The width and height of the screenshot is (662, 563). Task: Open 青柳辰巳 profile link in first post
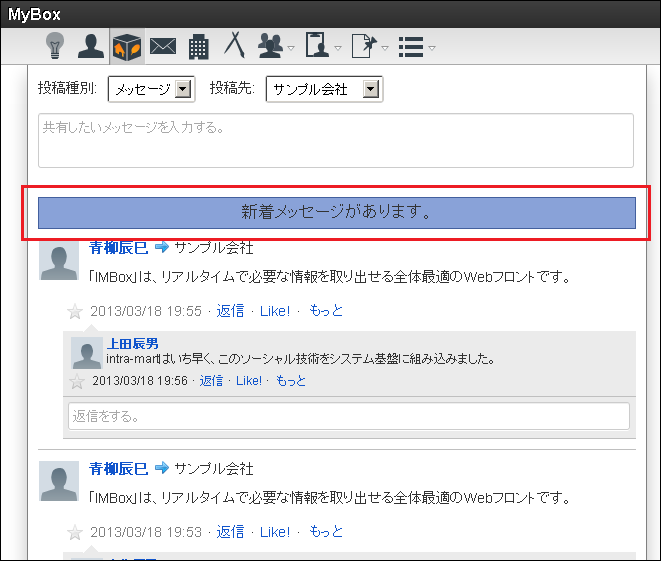click(x=119, y=248)
